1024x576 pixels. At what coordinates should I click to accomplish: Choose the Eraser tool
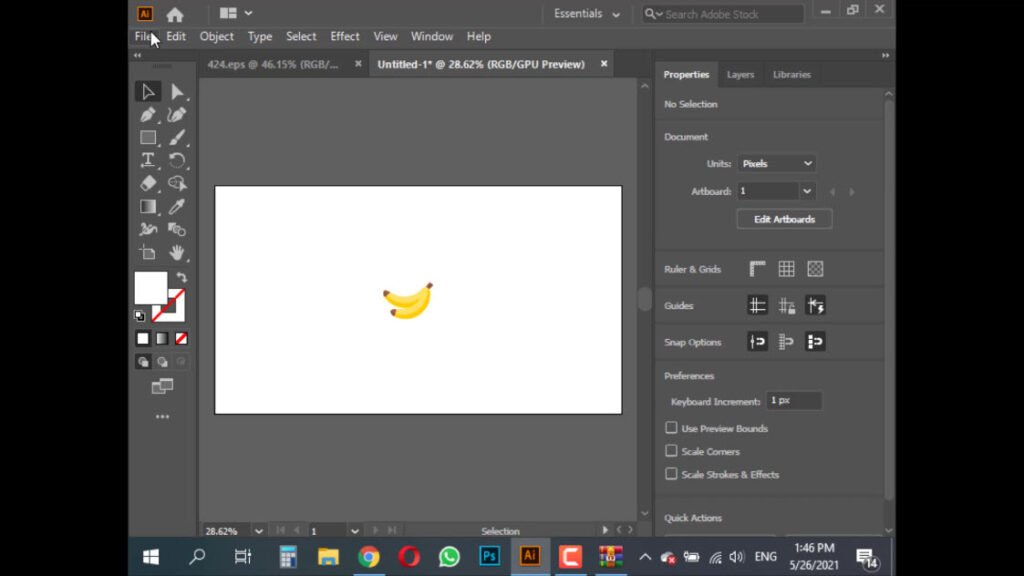[148, 184]
